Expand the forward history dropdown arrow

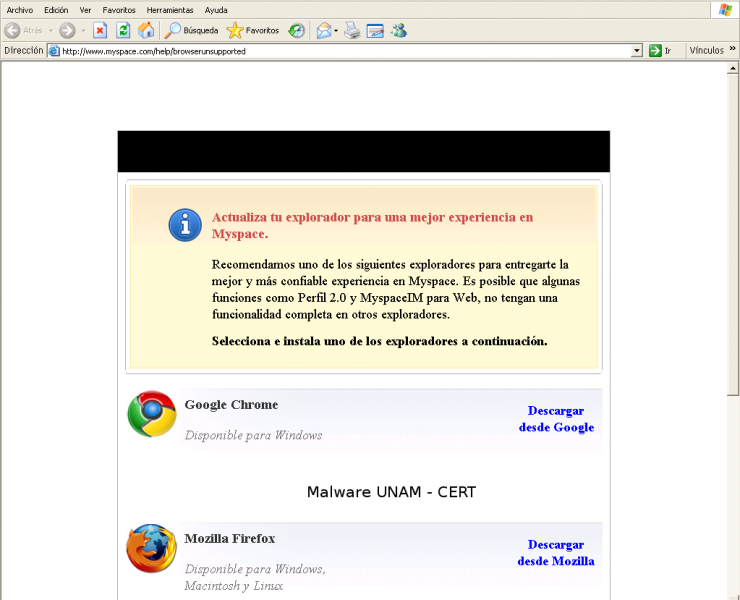[83, 31]
